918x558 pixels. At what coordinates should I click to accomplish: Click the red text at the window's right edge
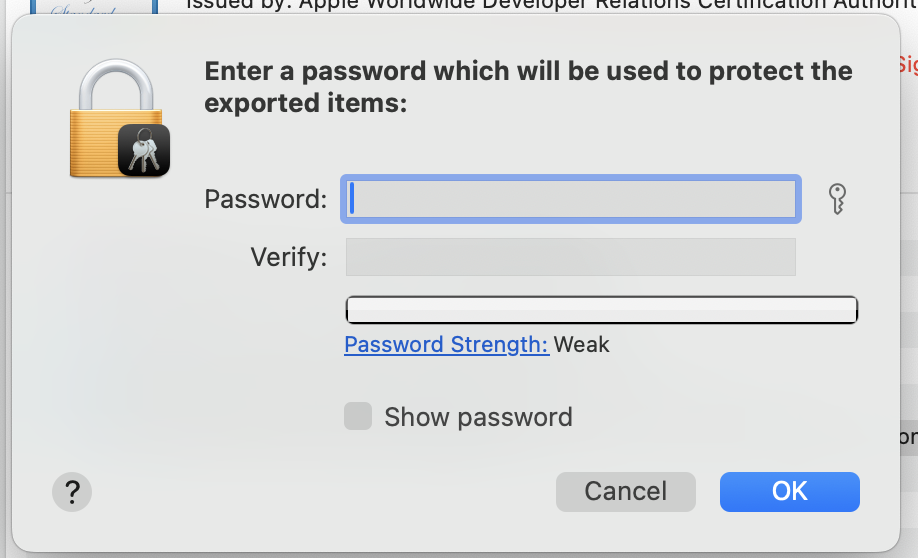[908, 64]
